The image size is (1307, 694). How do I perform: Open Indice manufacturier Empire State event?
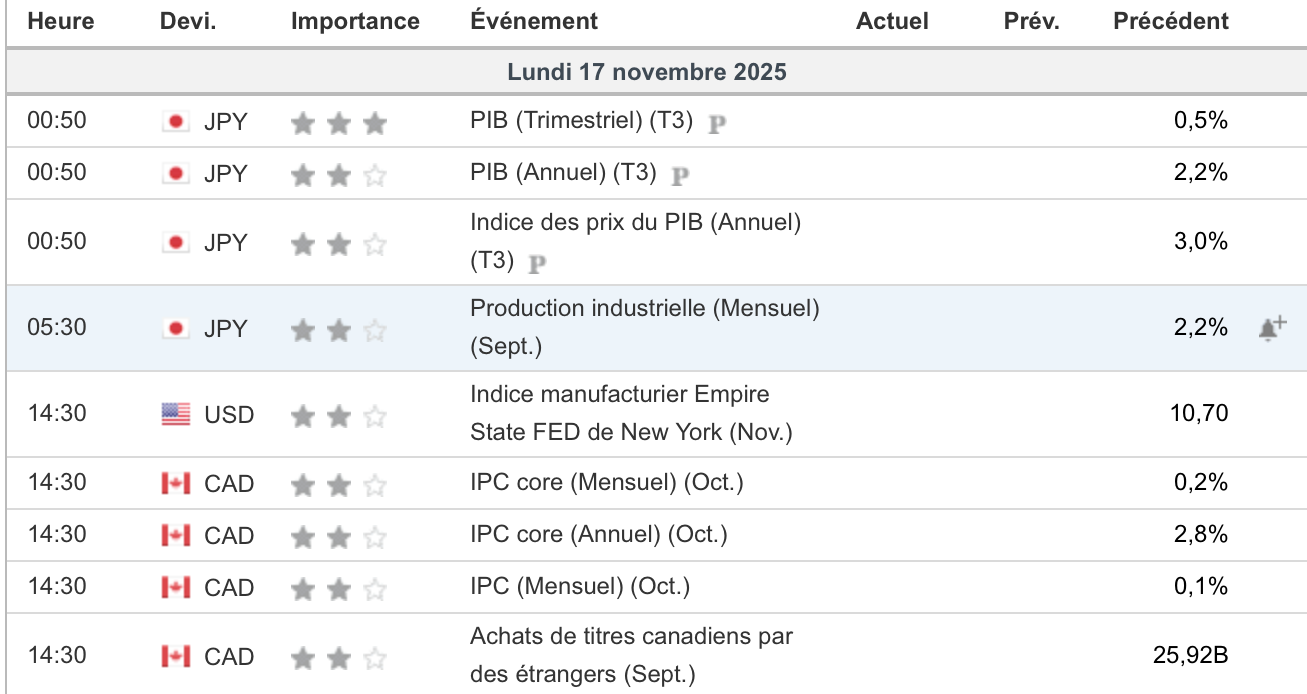click(620, 413)
